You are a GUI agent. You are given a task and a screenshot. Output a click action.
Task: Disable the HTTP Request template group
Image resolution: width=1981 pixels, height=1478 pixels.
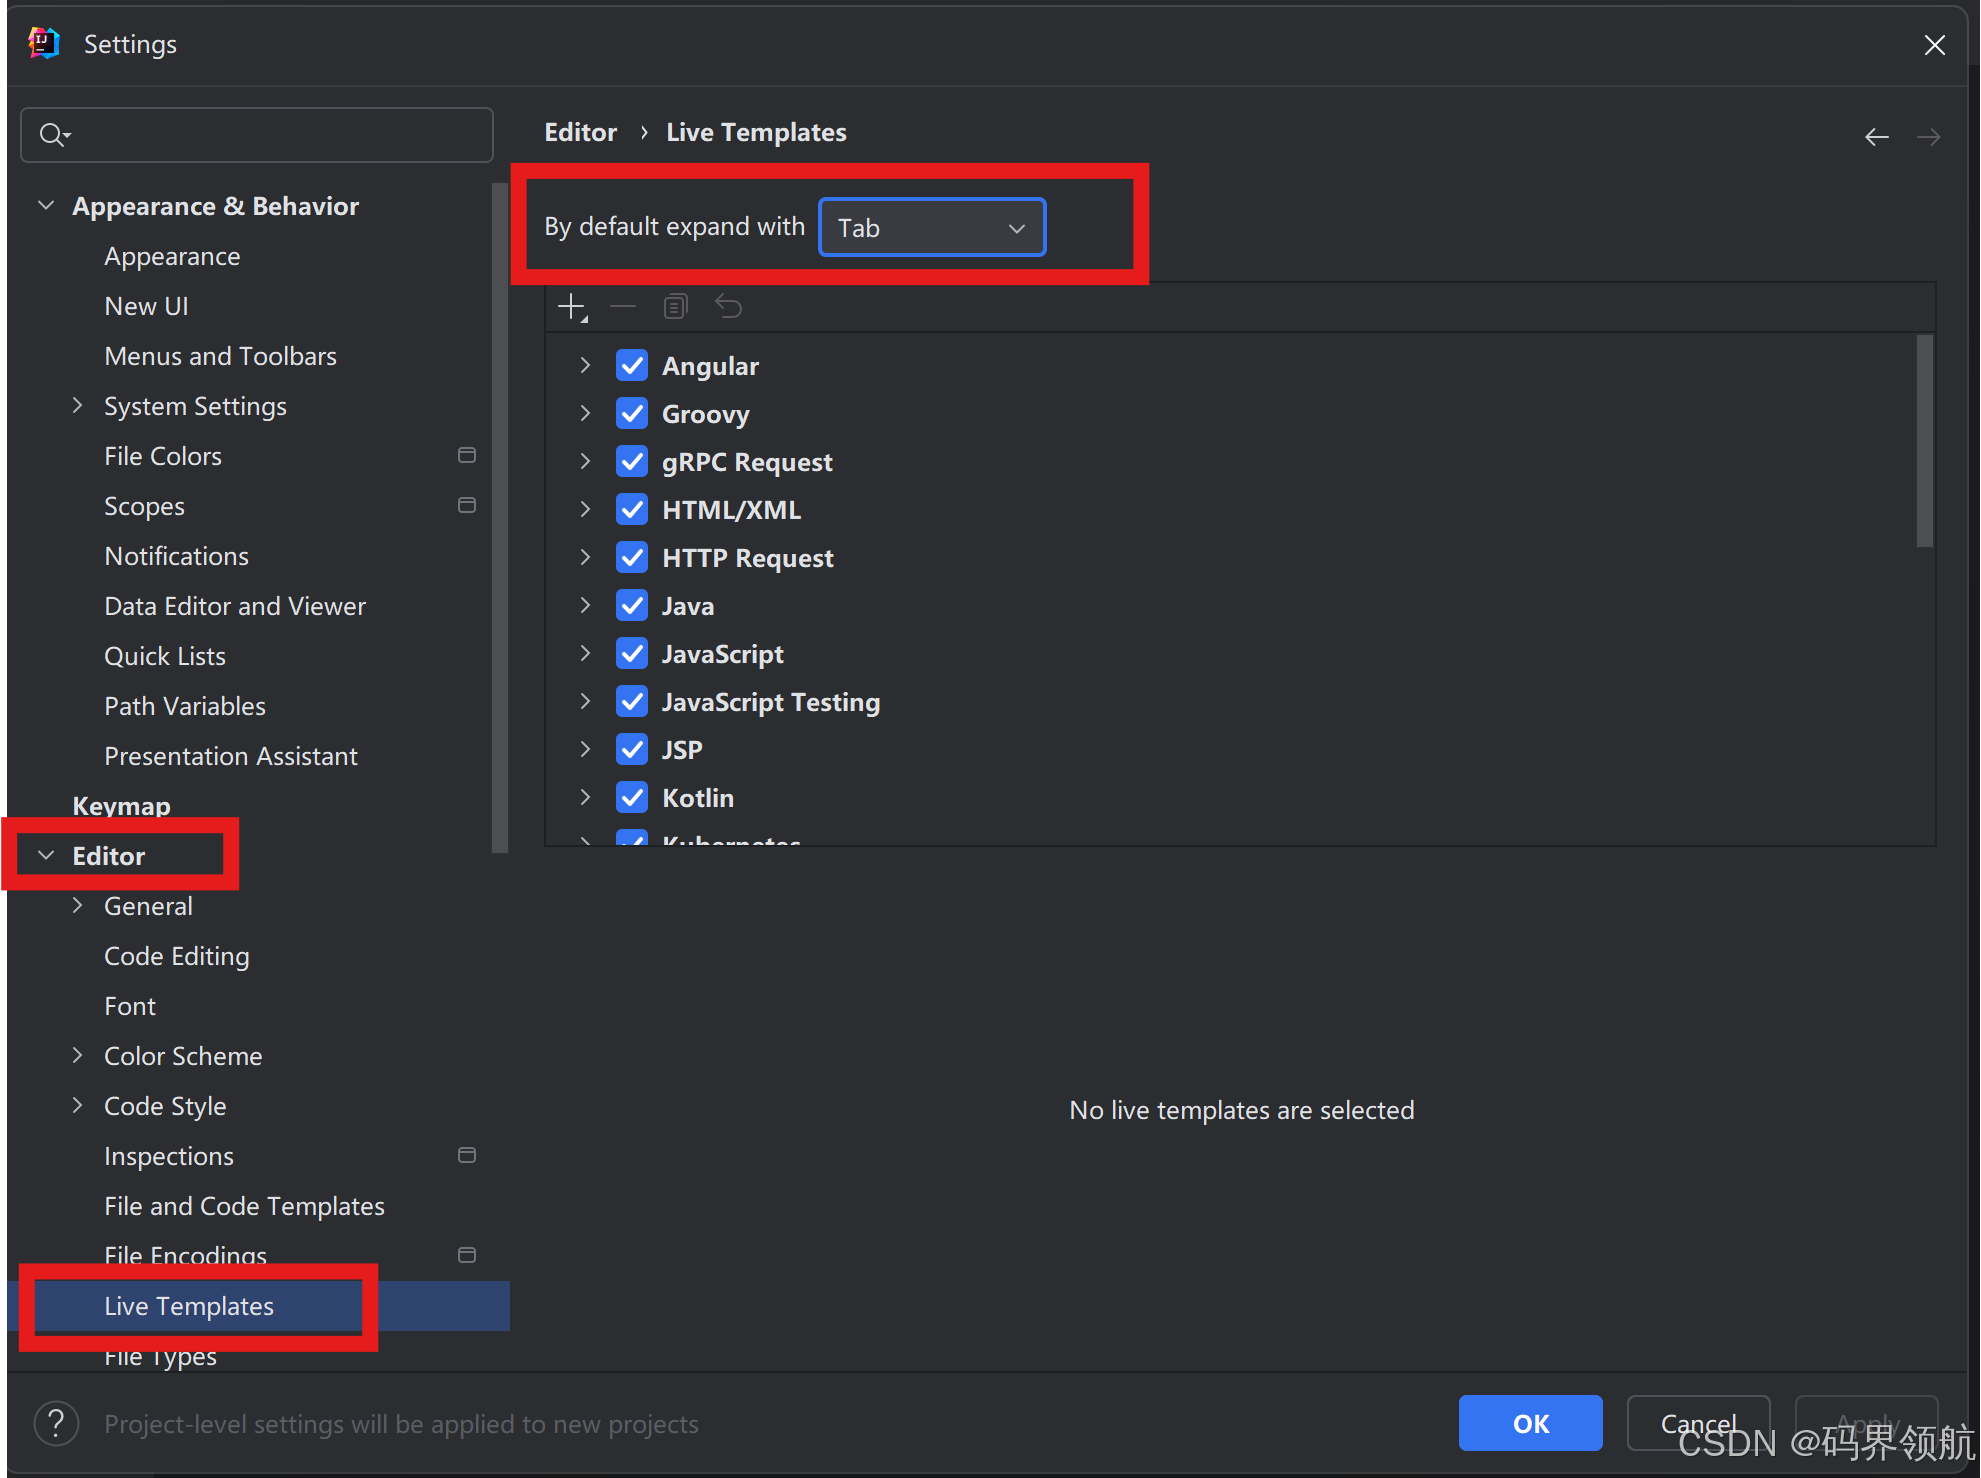(x=632, y=558)
